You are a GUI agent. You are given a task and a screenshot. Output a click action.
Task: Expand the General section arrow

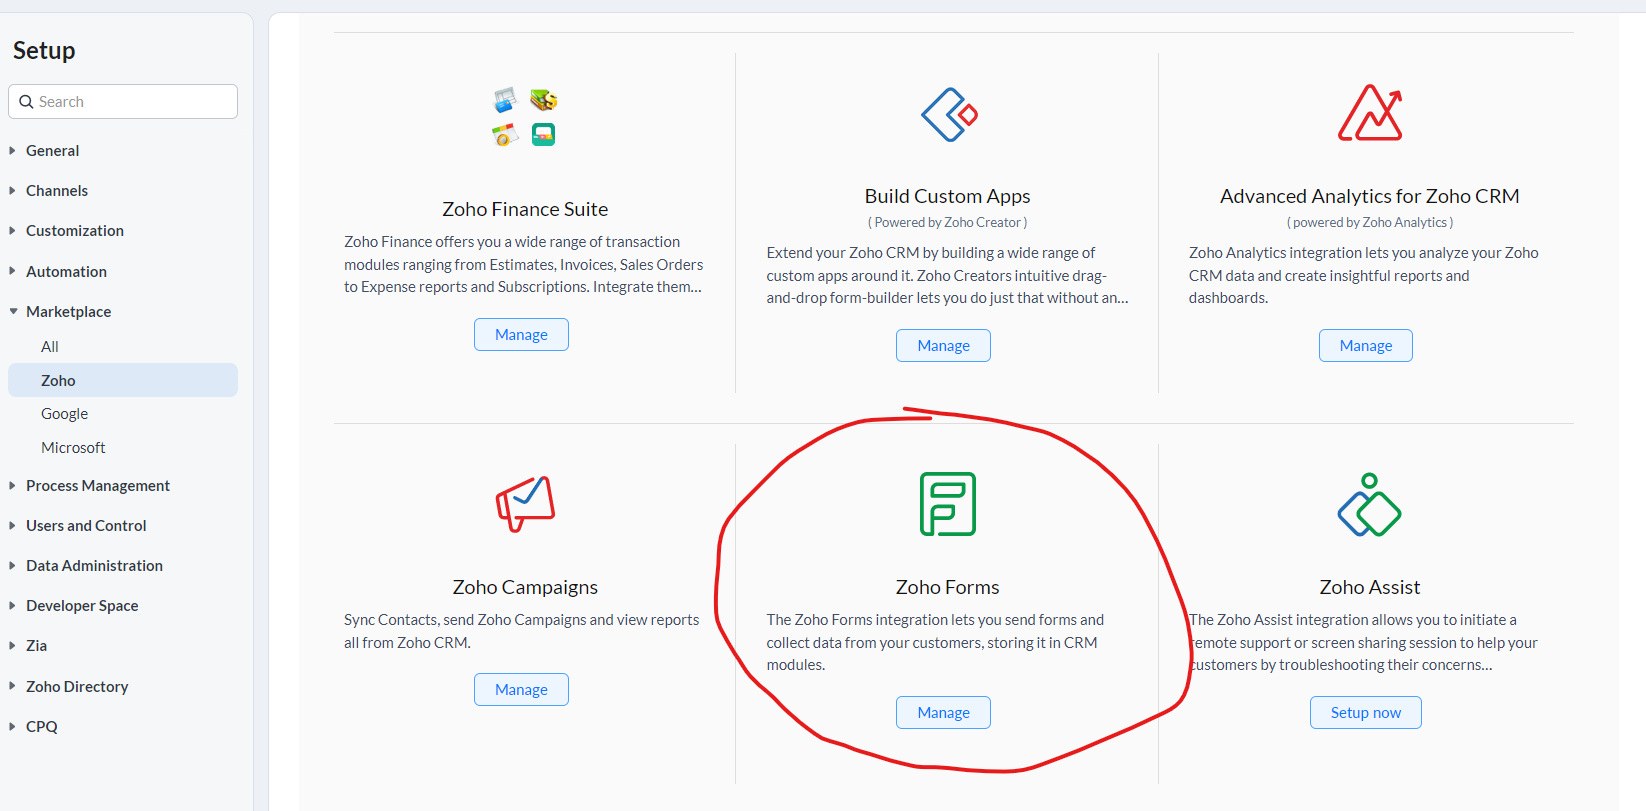(x=13, y=151)
